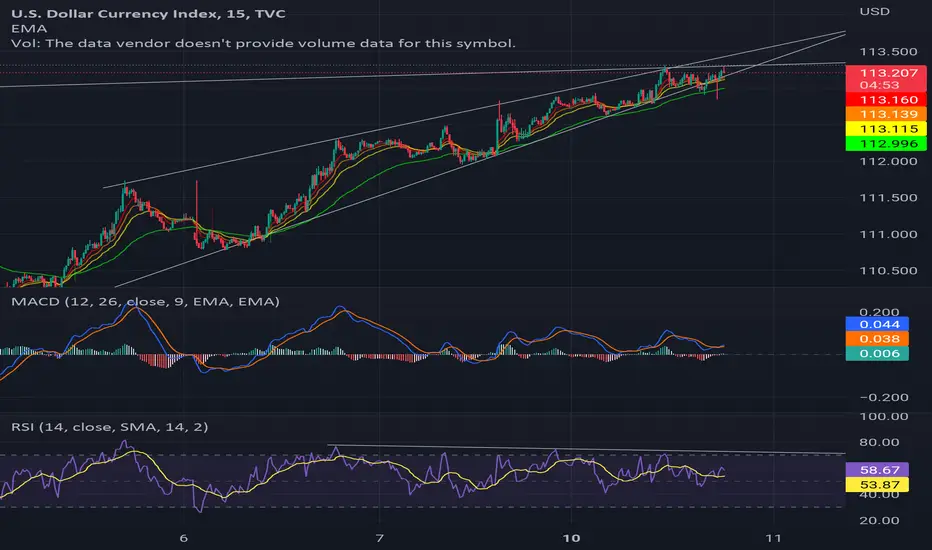The height and width of the screenshot is (550, 932).
Task: Click the 112.000 price axis tick
Action: [x=888, y=161]
